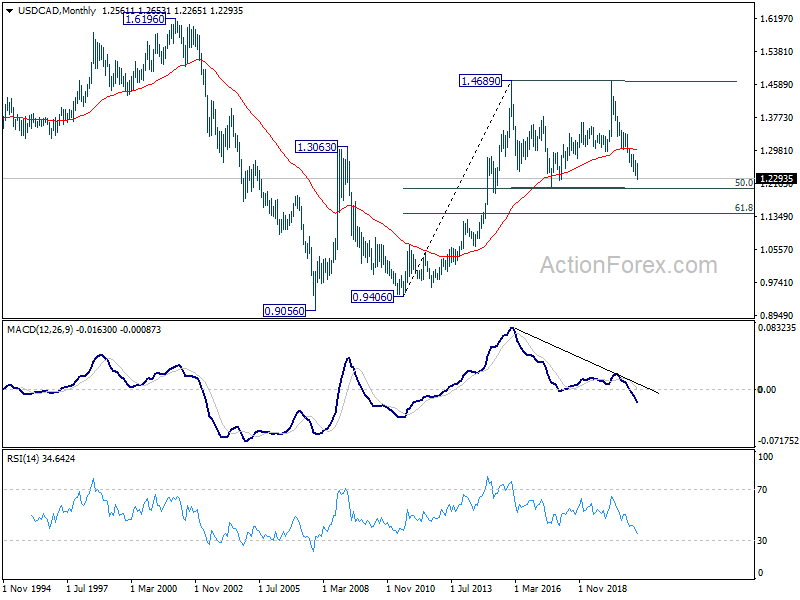Screen dimensions: 800x600
Task: Select the 0.90560 low price label
Action: tap(284, 310)
